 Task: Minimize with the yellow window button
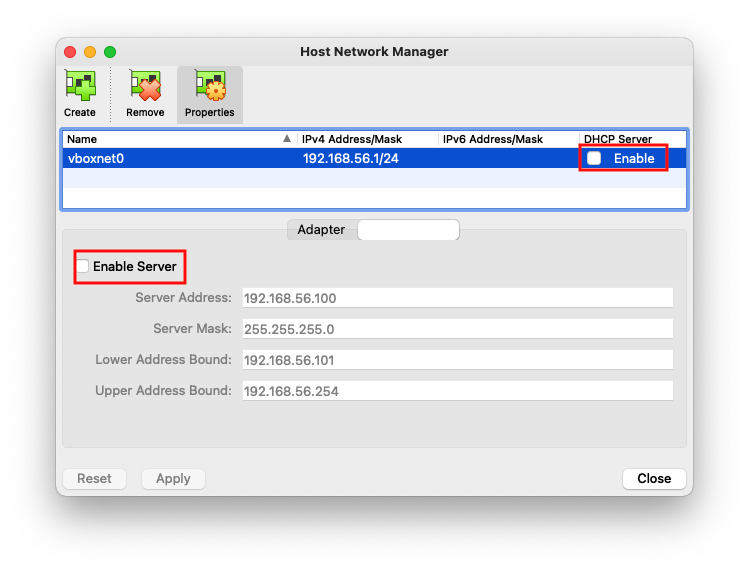[x=90, y=52]
